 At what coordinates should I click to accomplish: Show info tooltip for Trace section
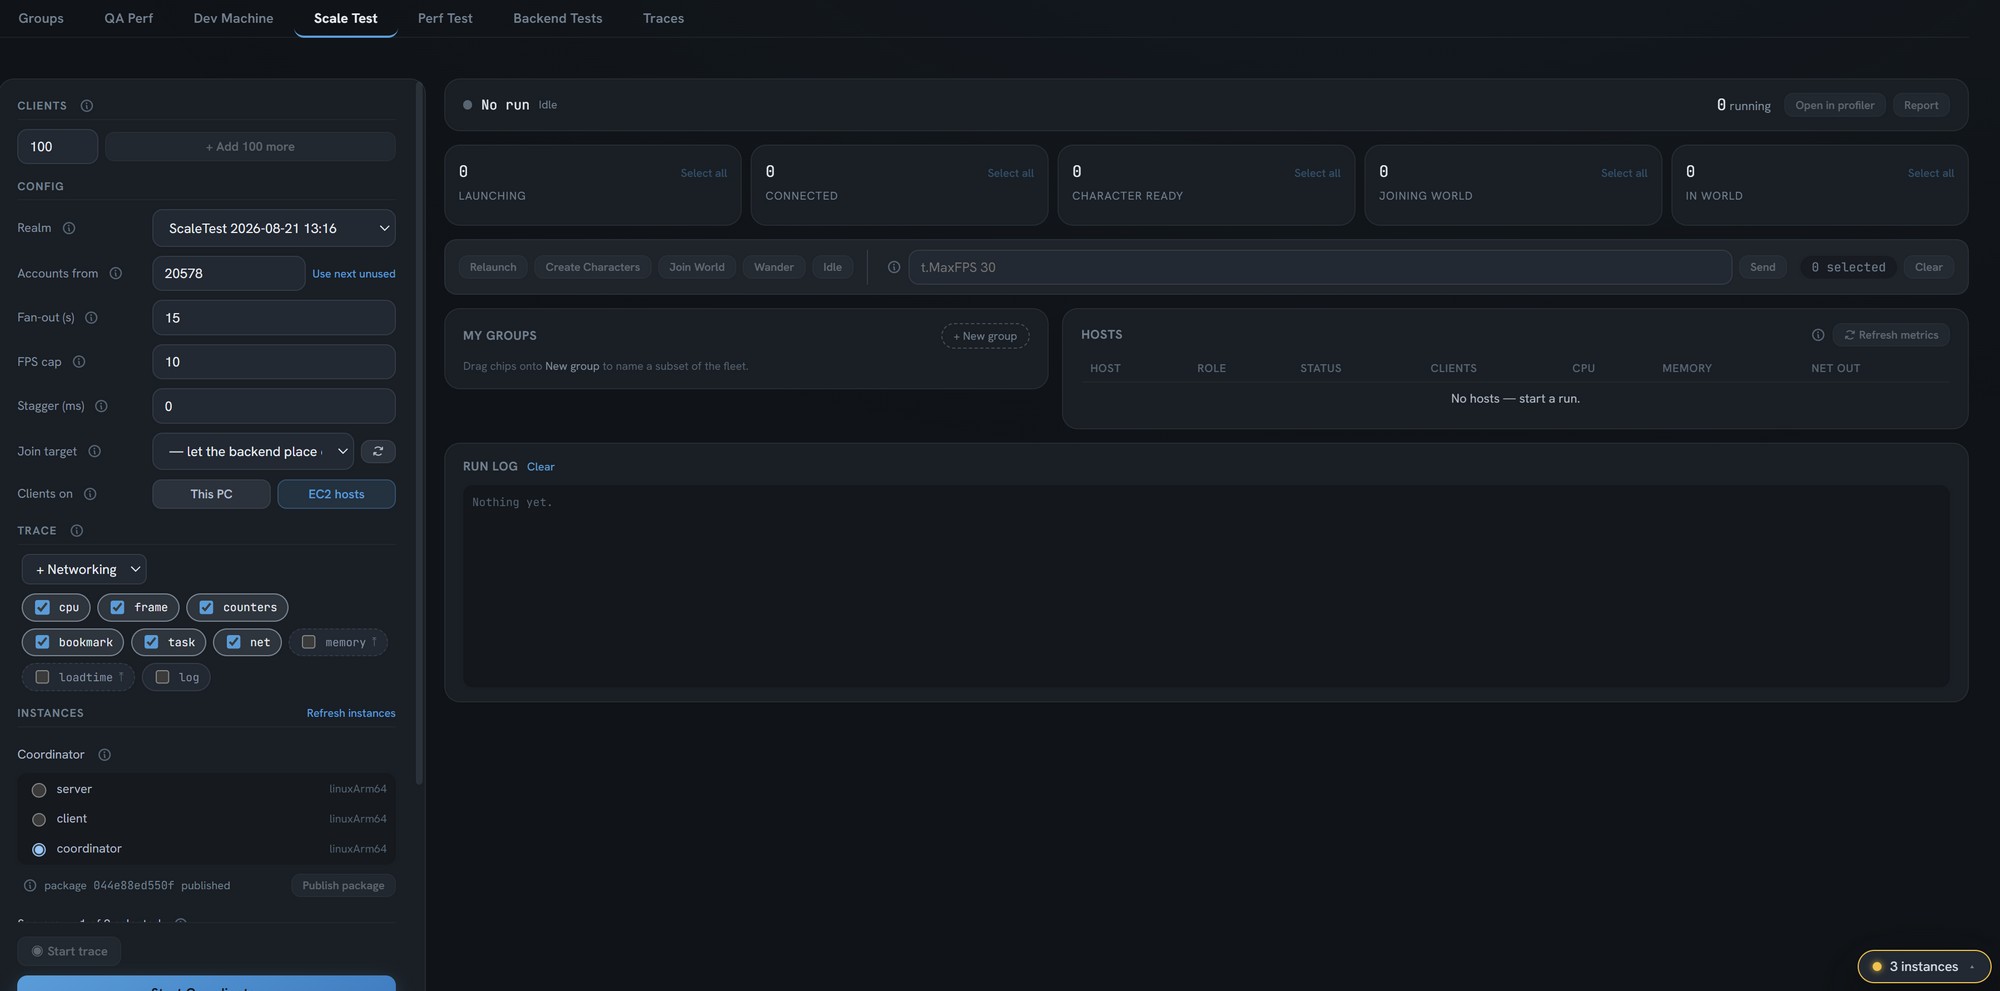coord(77,531)
